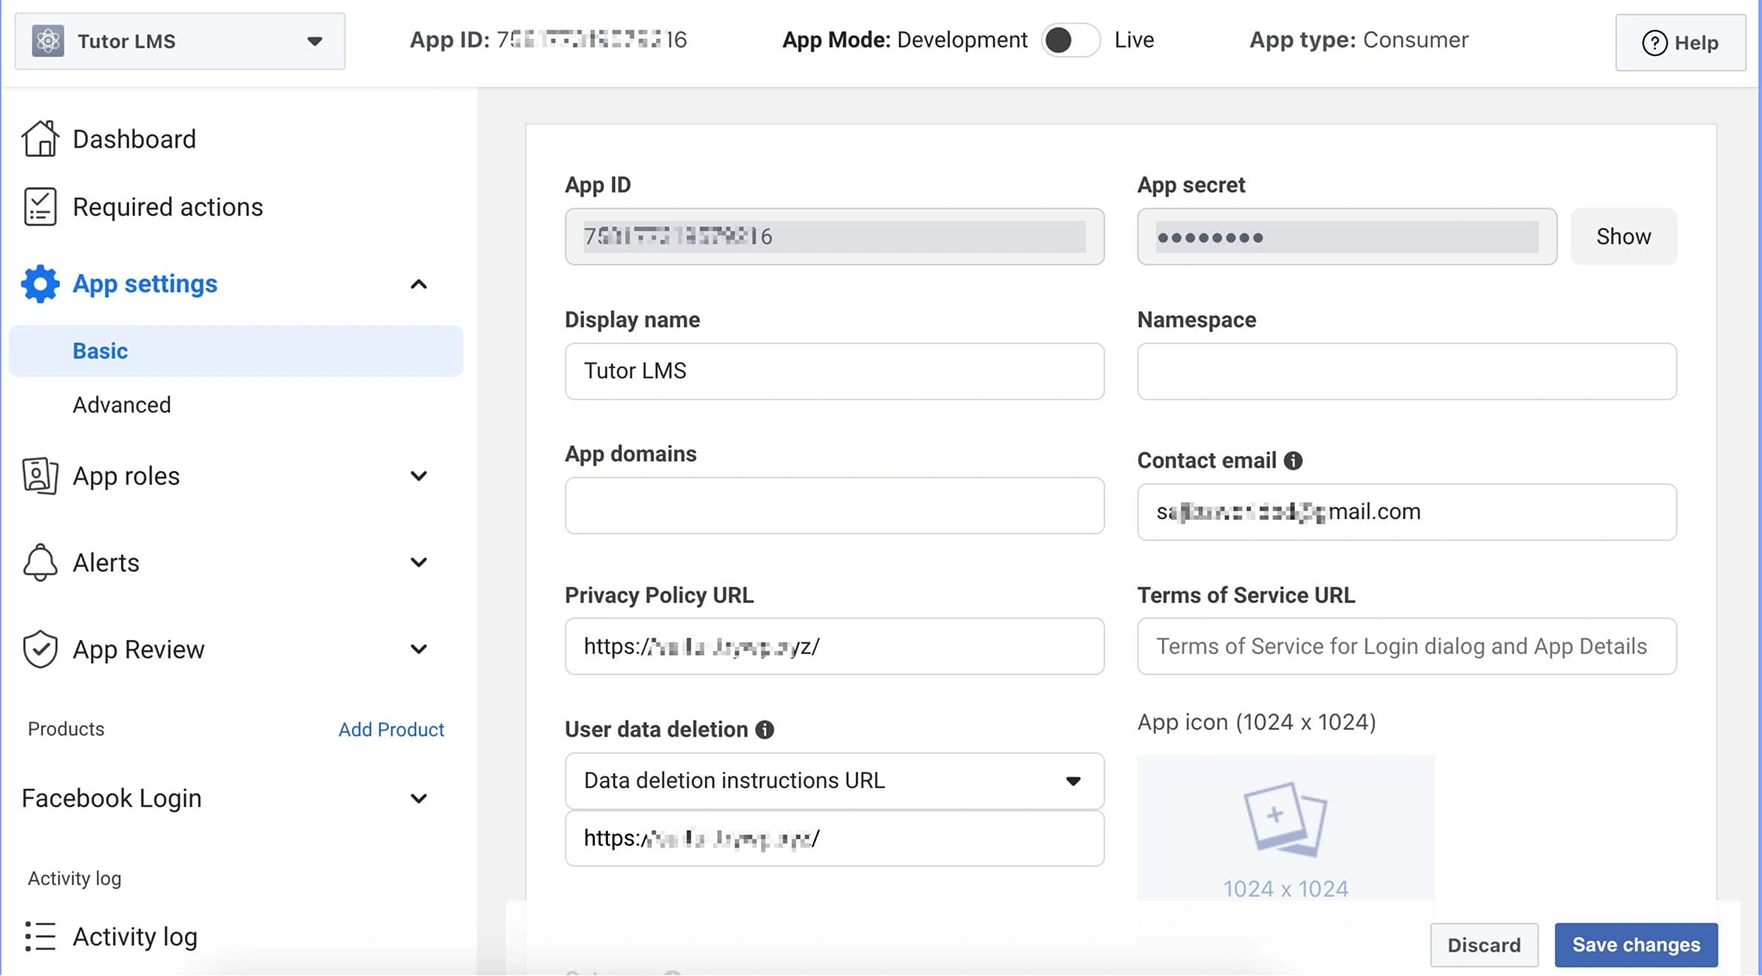Click the App ID number in header
The image size is (1762, 976).
[592, 40]
